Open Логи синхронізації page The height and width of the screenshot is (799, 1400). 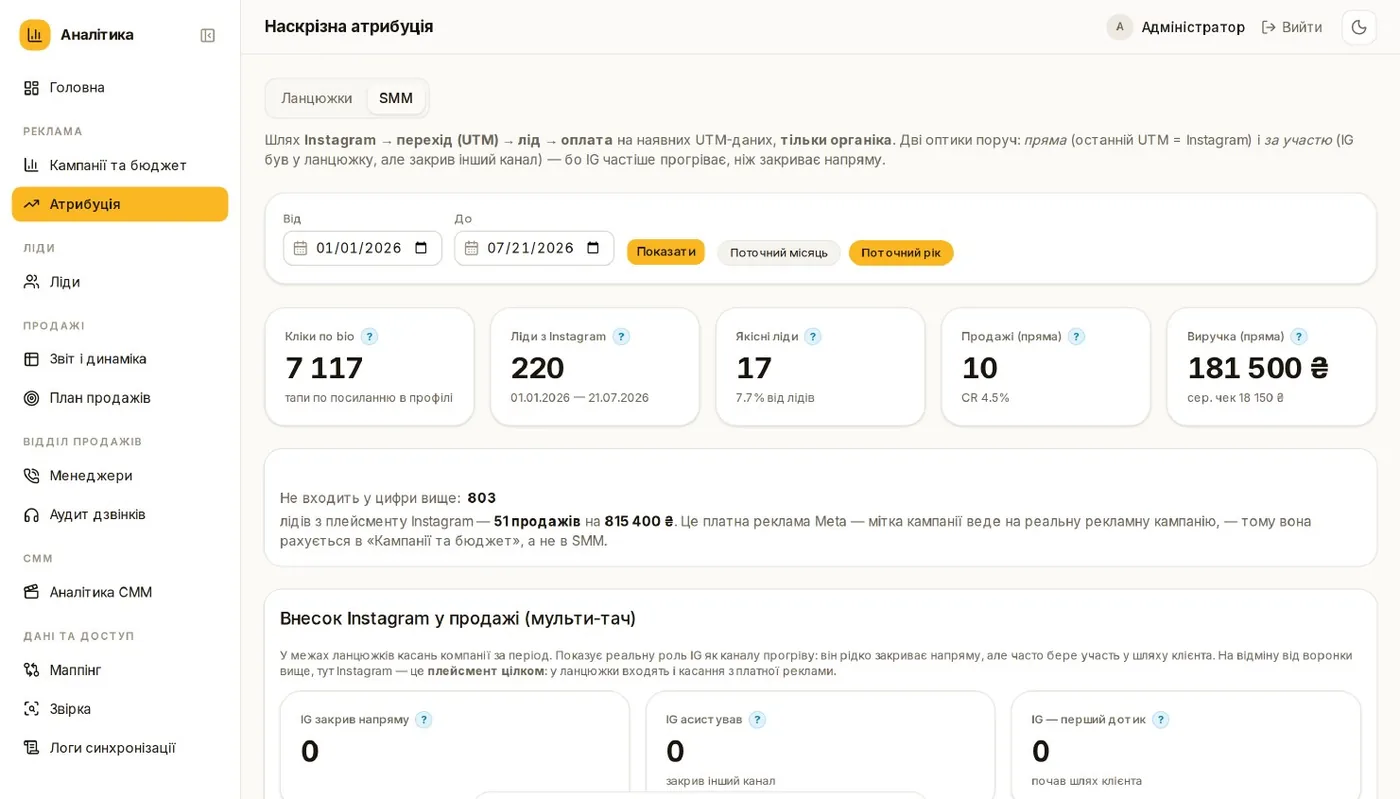[x=120, y=748]
